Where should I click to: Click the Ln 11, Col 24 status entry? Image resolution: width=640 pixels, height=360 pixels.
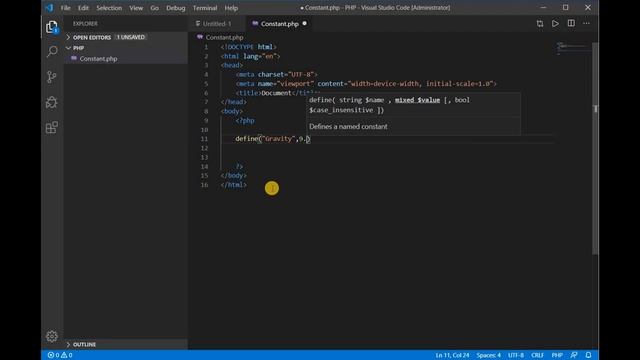coord(452,355)
